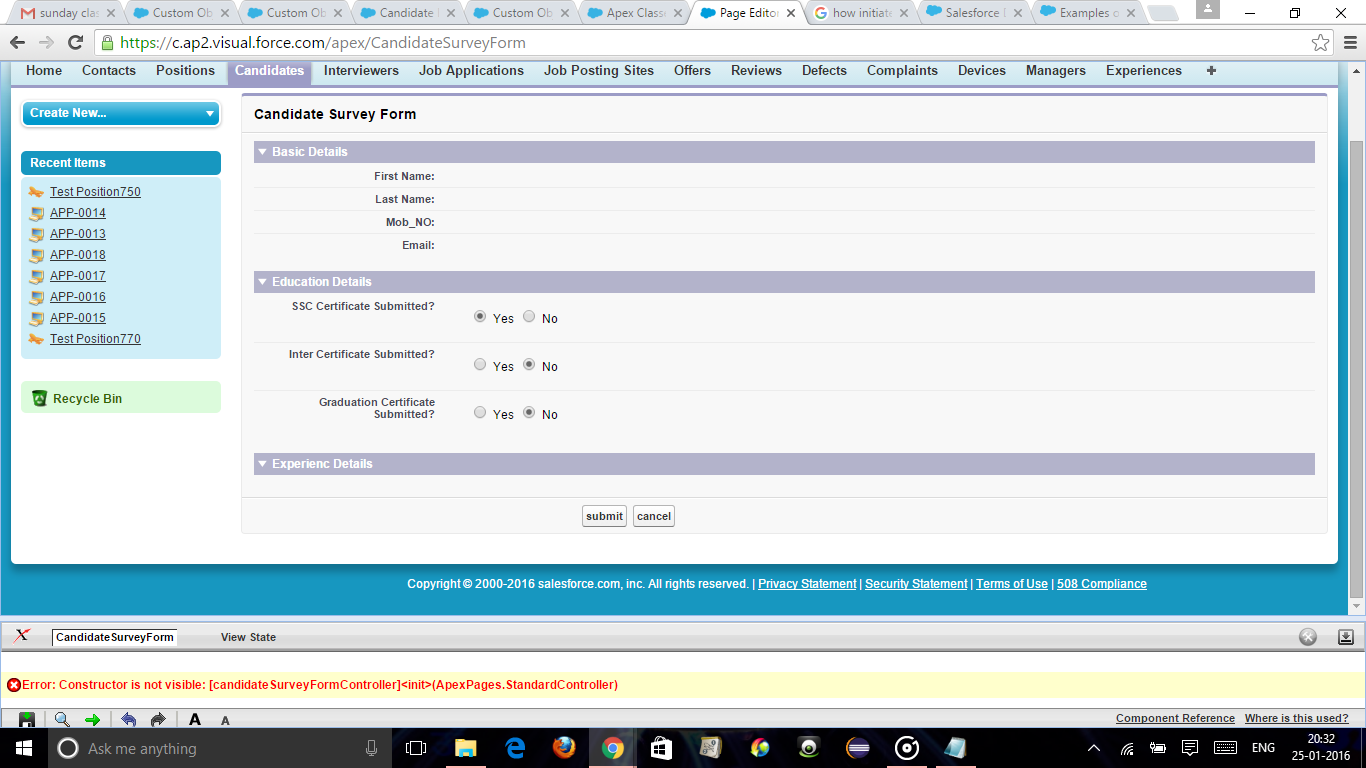Open Eclipse from the taskbar

858,748
